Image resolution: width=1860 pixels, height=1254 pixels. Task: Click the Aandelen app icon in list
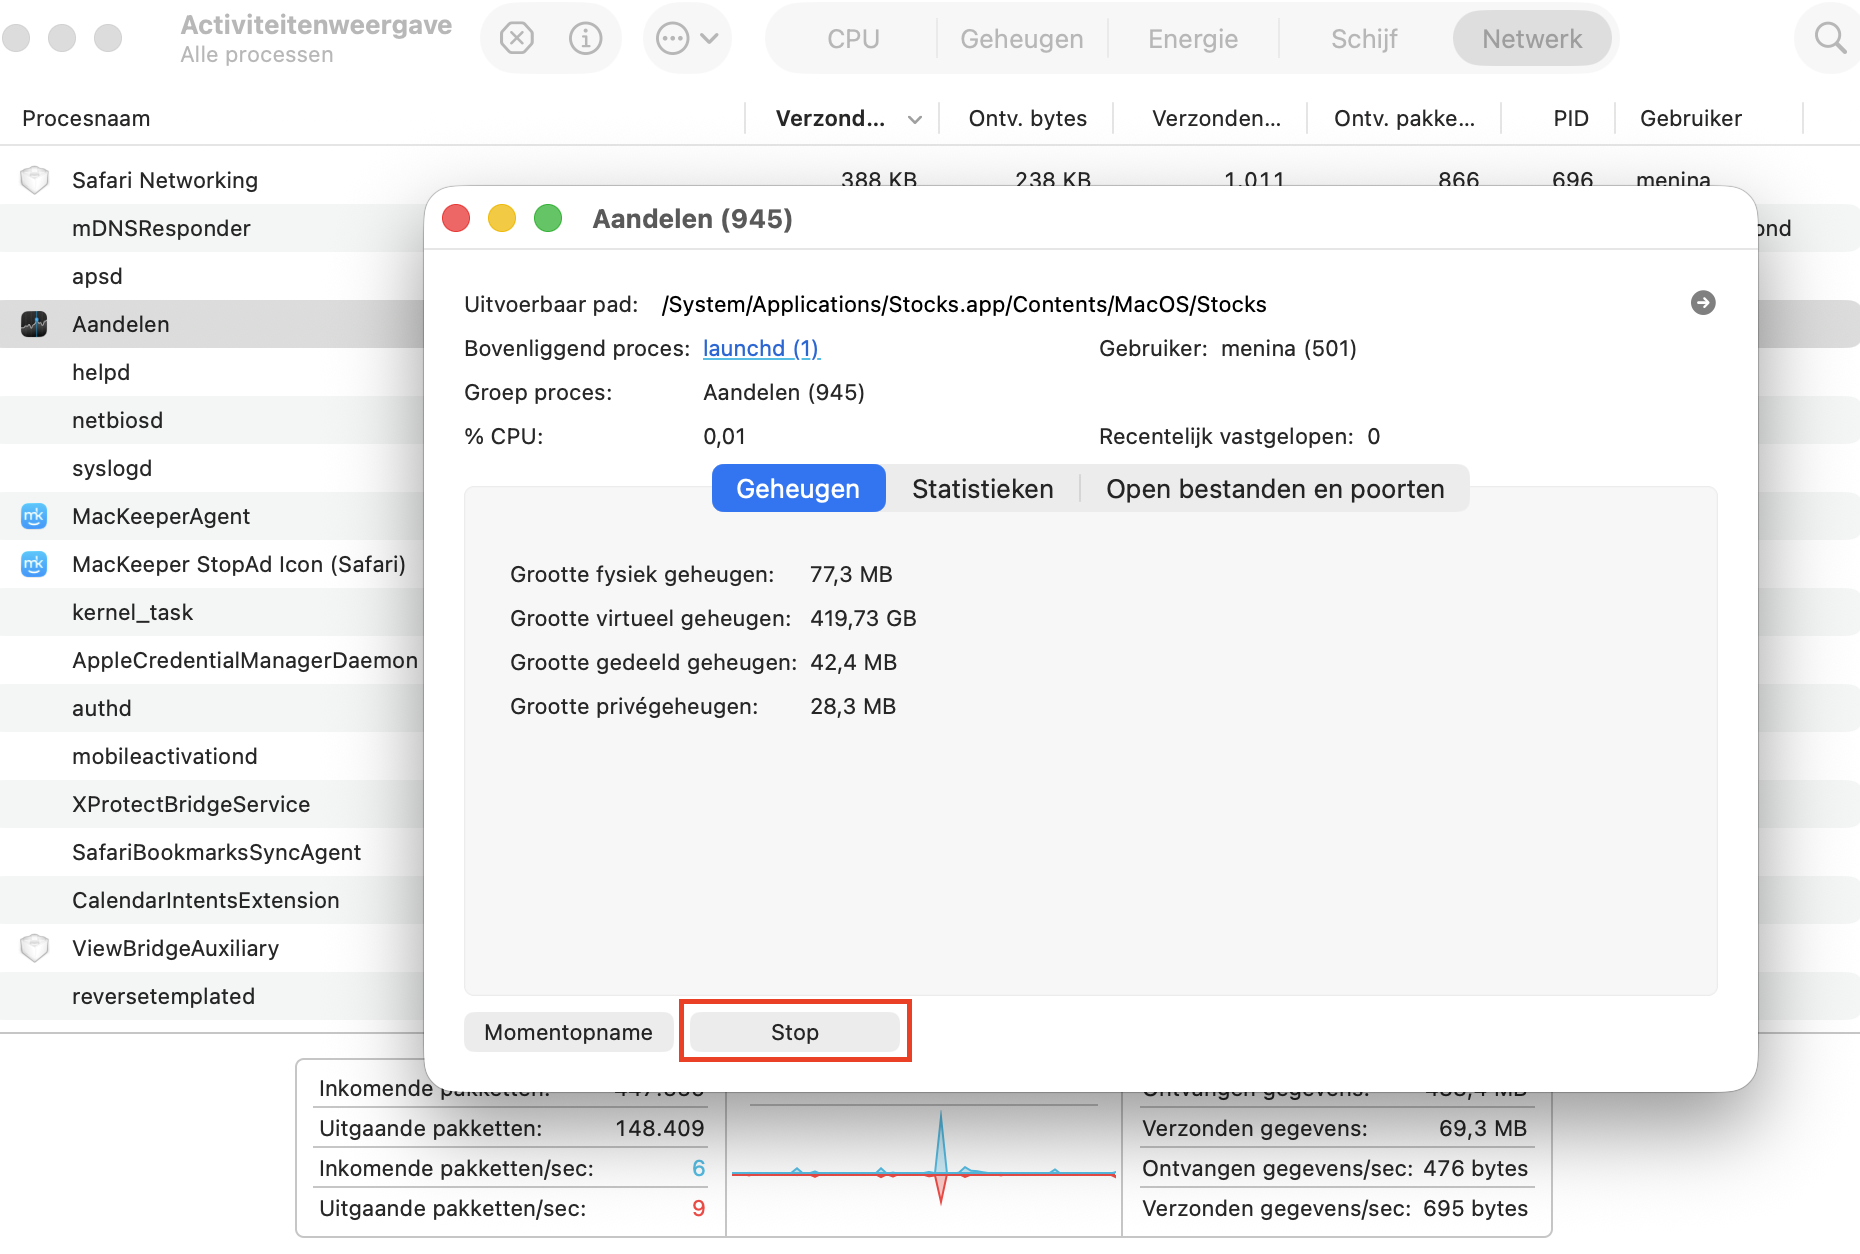34,324
